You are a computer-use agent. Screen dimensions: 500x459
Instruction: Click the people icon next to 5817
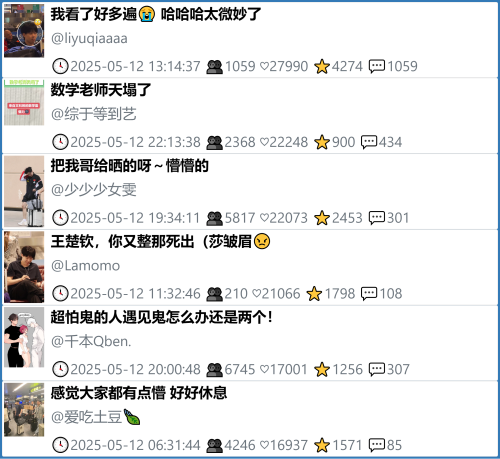tap(214, 218)
